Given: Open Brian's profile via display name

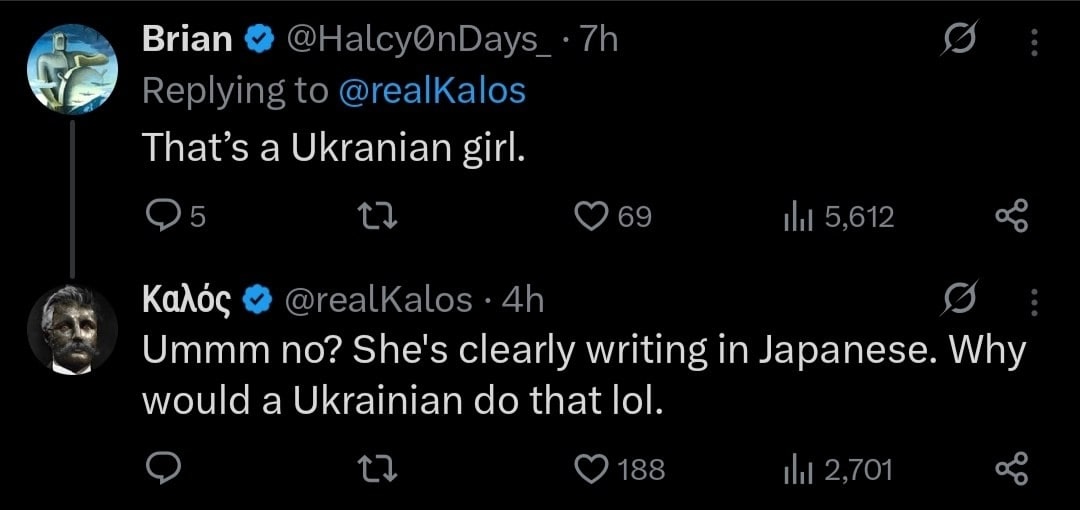Looking at the screenshot, I should (x=188, y=39).
